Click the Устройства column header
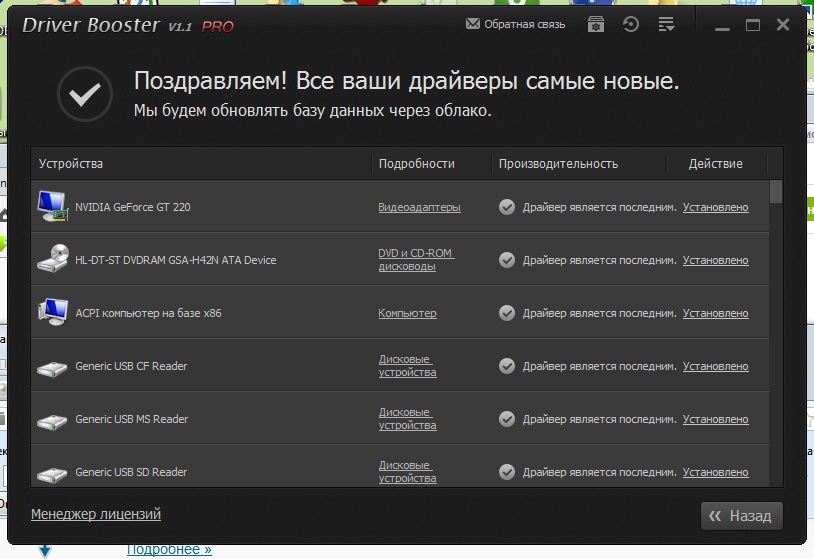This screenshot has width=814, height=559. 71,164
